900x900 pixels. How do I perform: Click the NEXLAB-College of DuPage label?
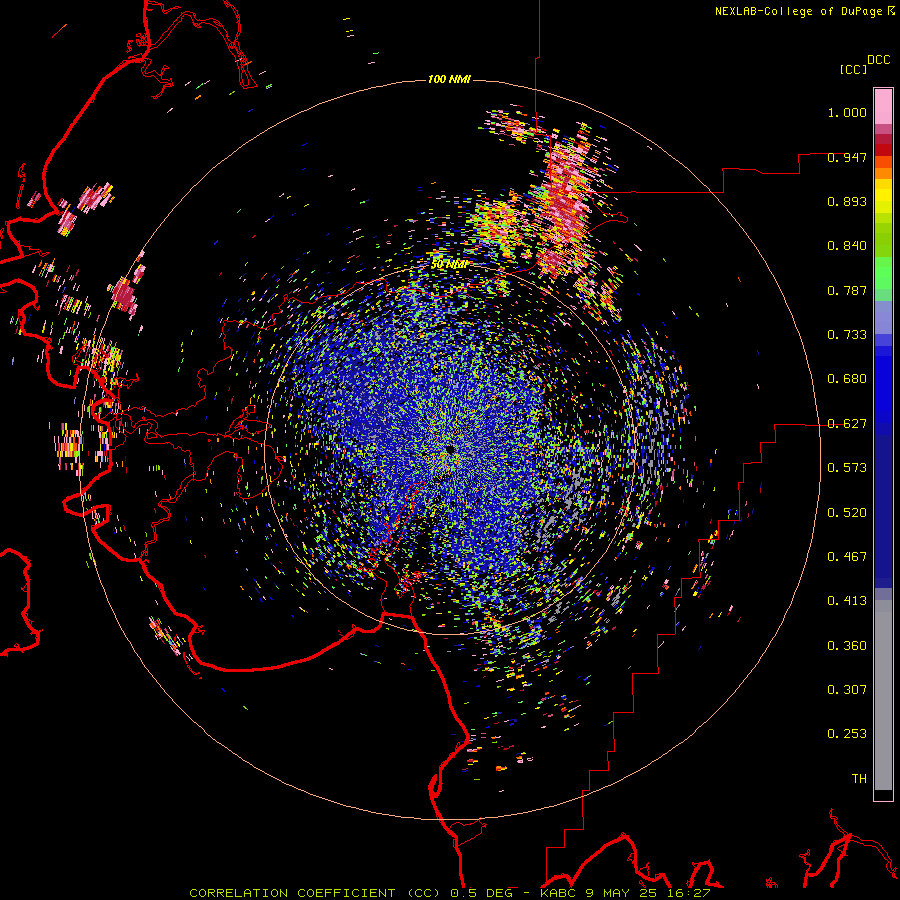click(x=798, y=11)
